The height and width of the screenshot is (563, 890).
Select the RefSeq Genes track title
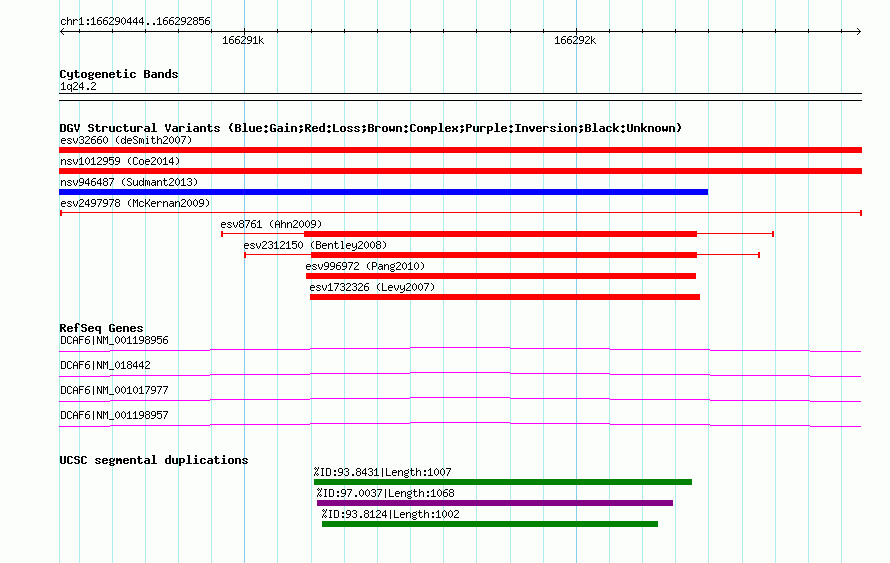click(x=101, y=328)
